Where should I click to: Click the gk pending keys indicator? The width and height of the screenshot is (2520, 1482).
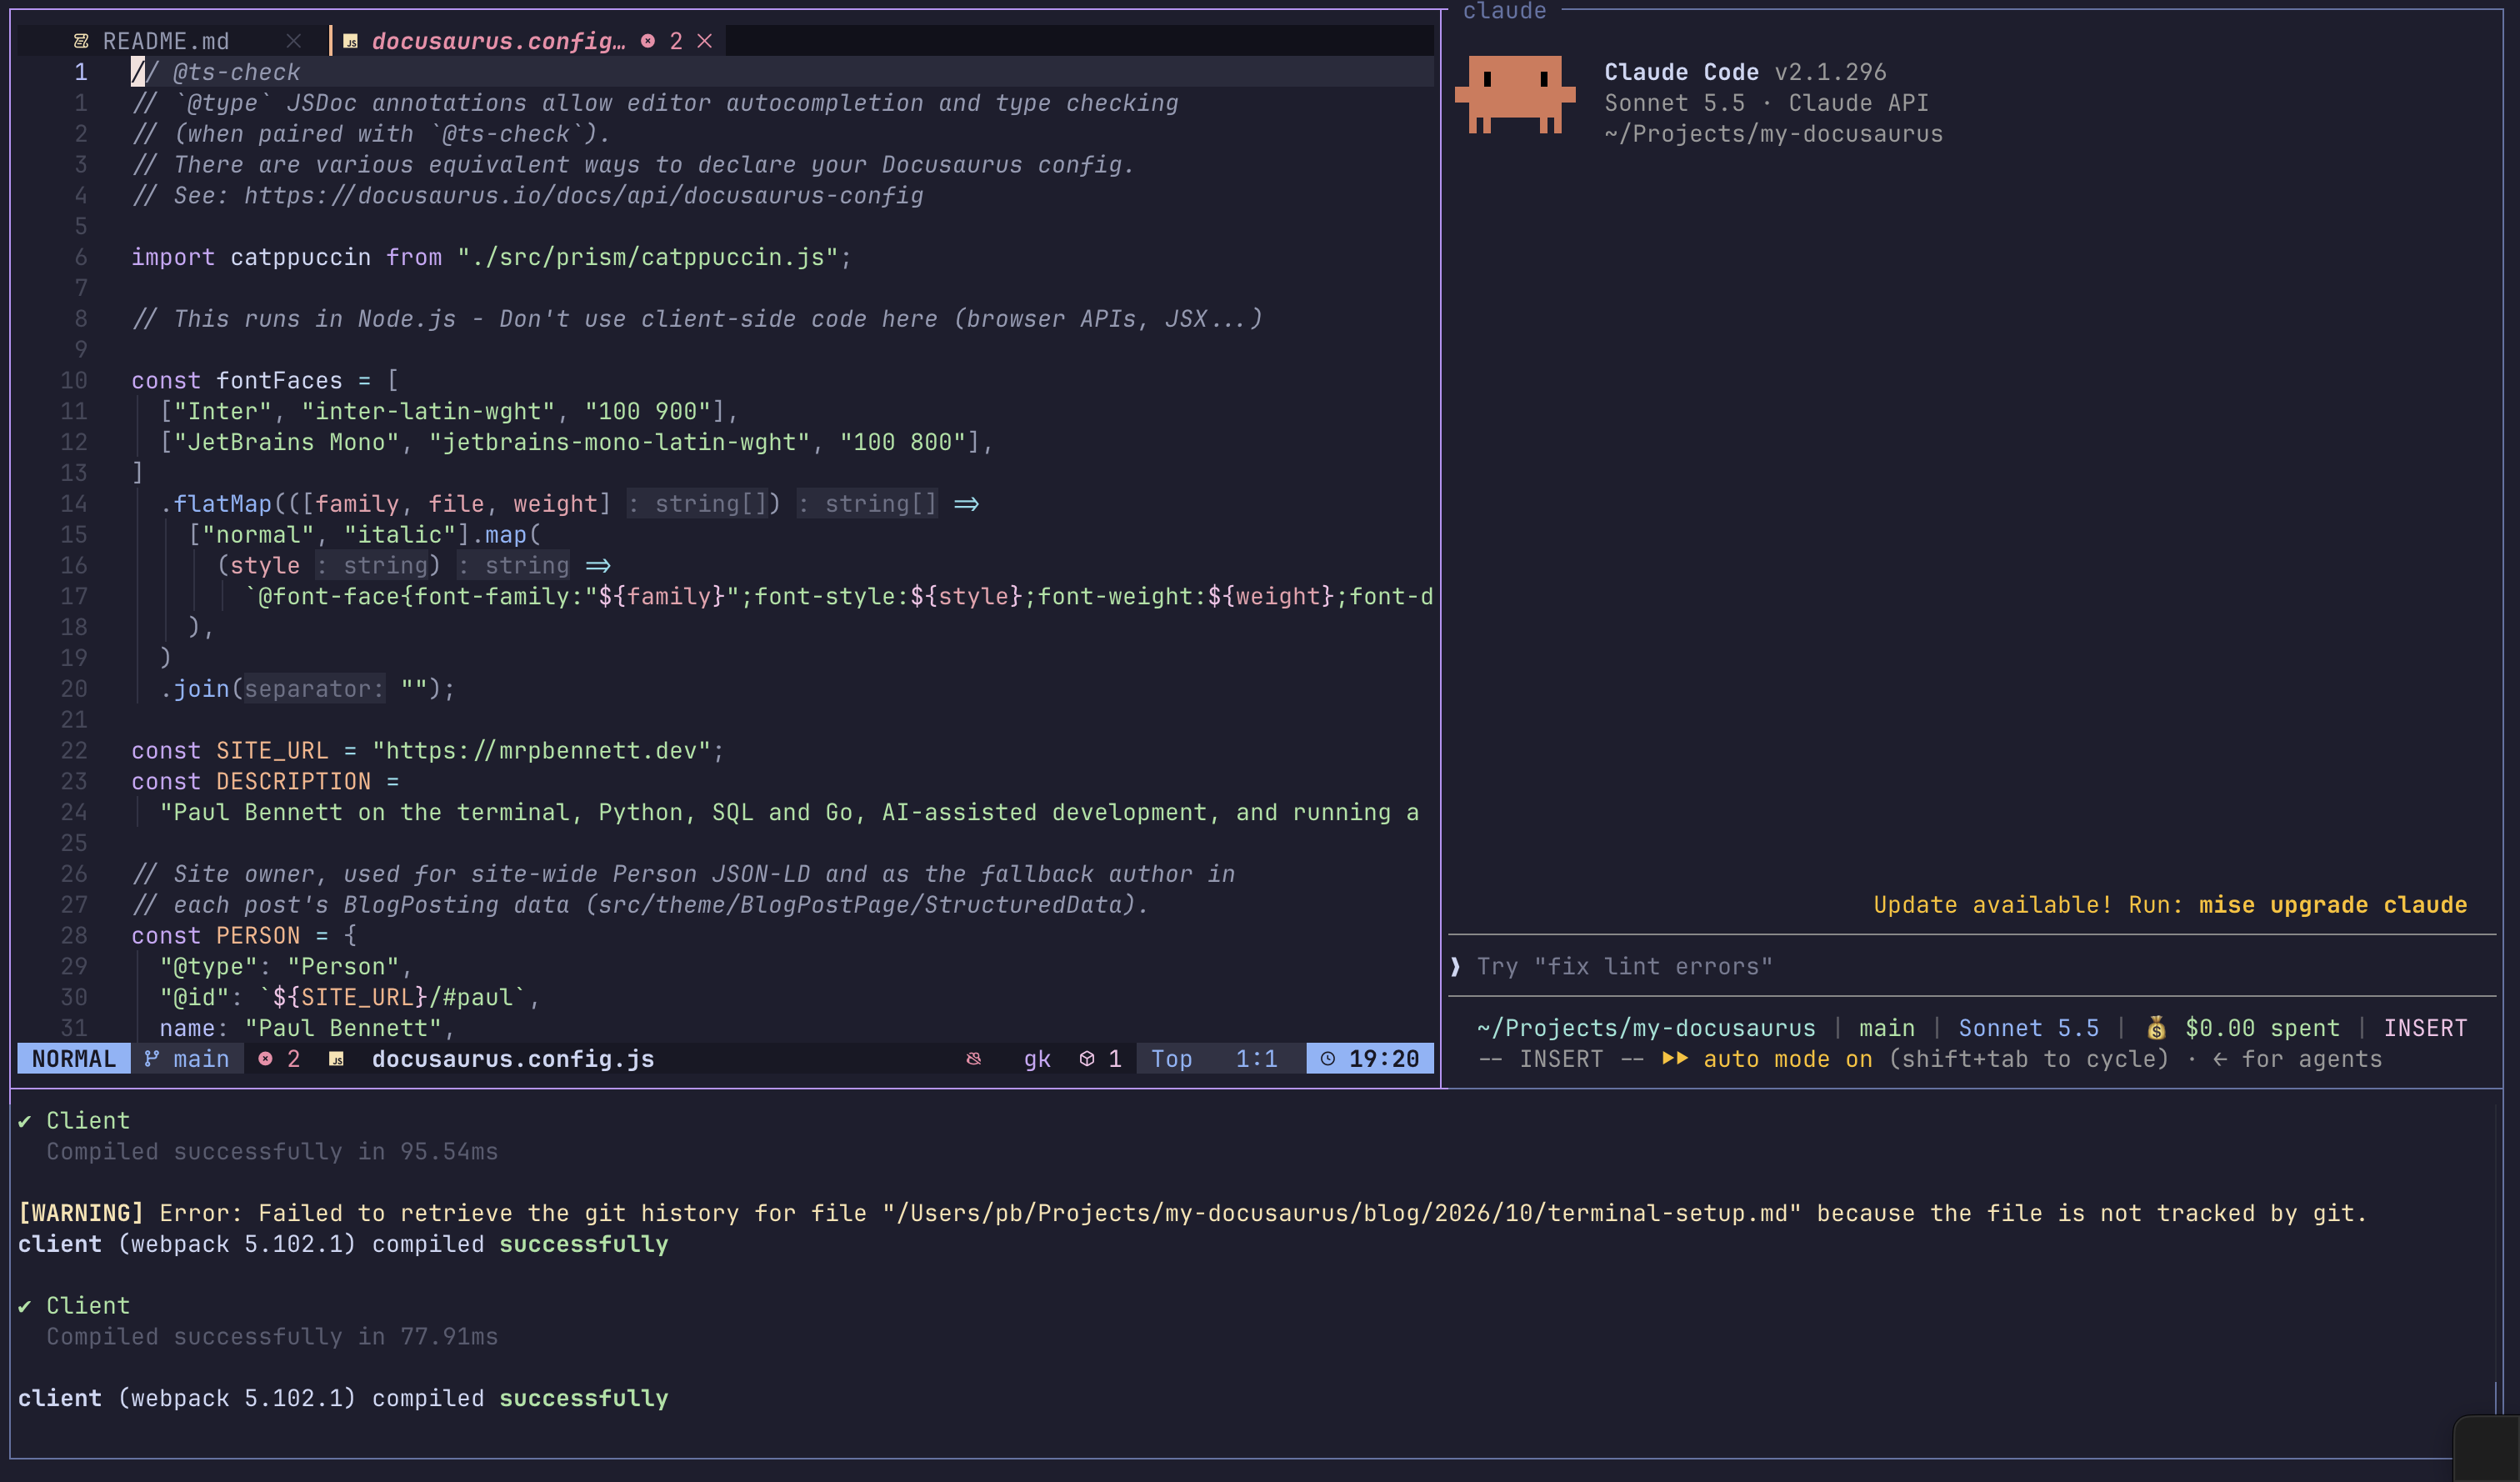[x=1037, y=1059]
